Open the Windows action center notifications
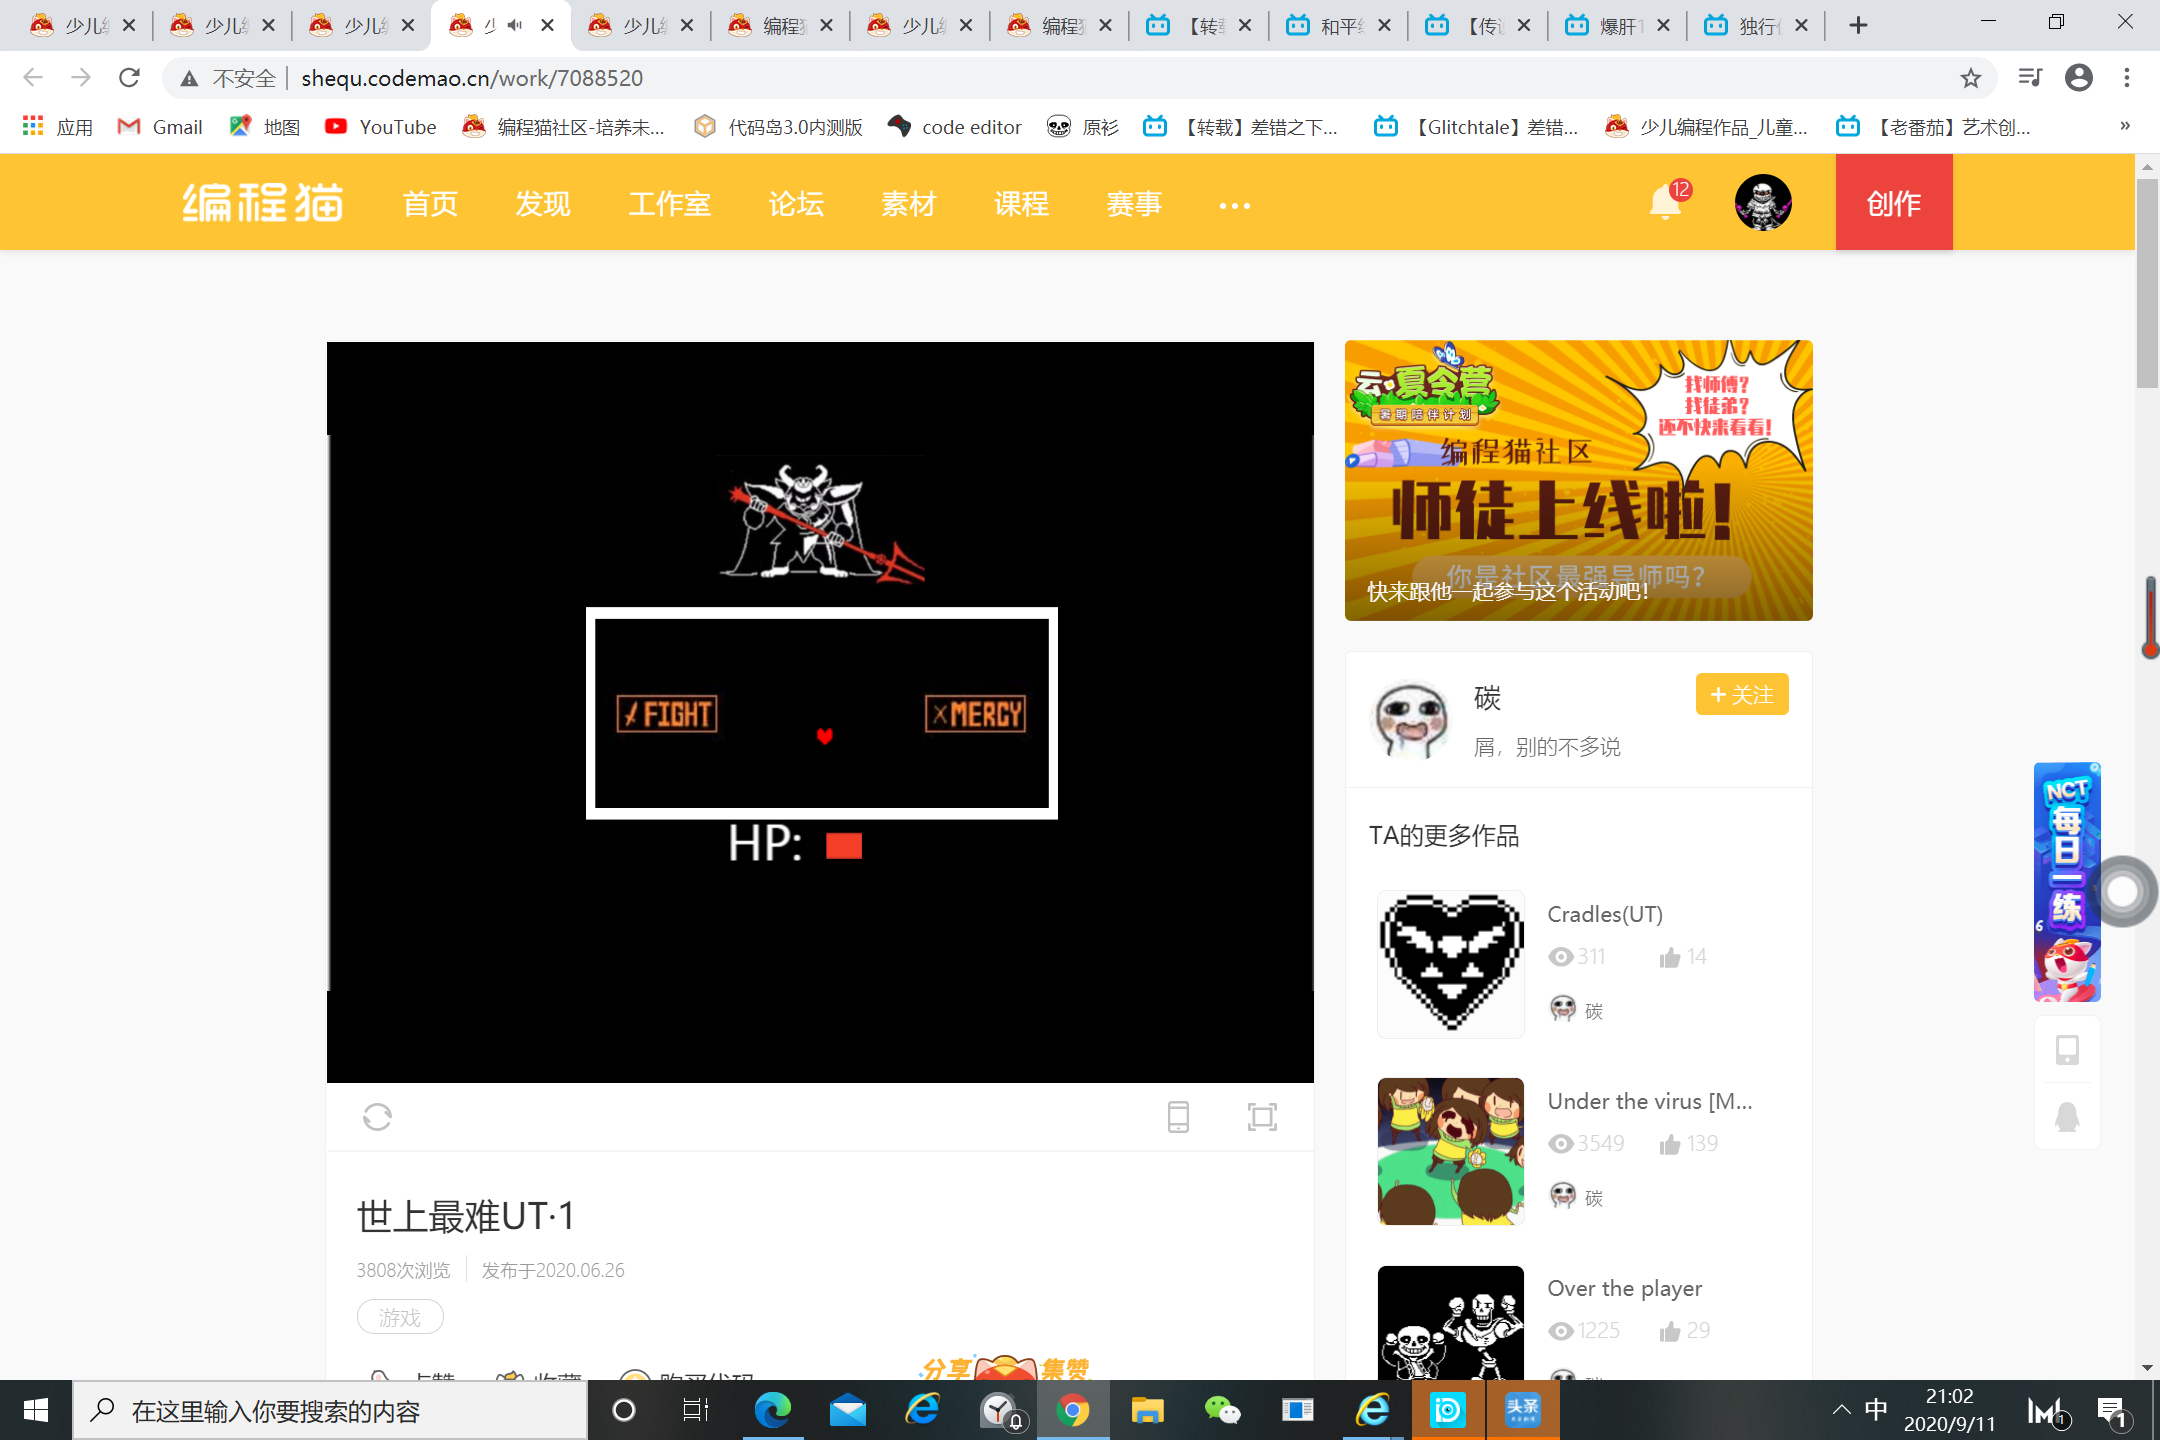This screenshot has height=1440, width=2160. tap(2113, 1410)
